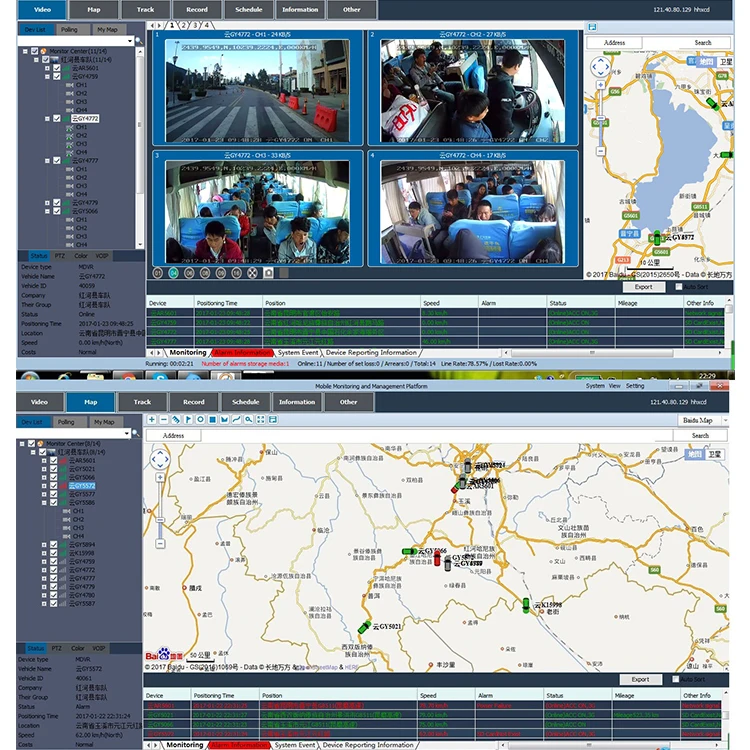
Task: Choose the 16 sixteen-view layout button
Action: [237, 273]
